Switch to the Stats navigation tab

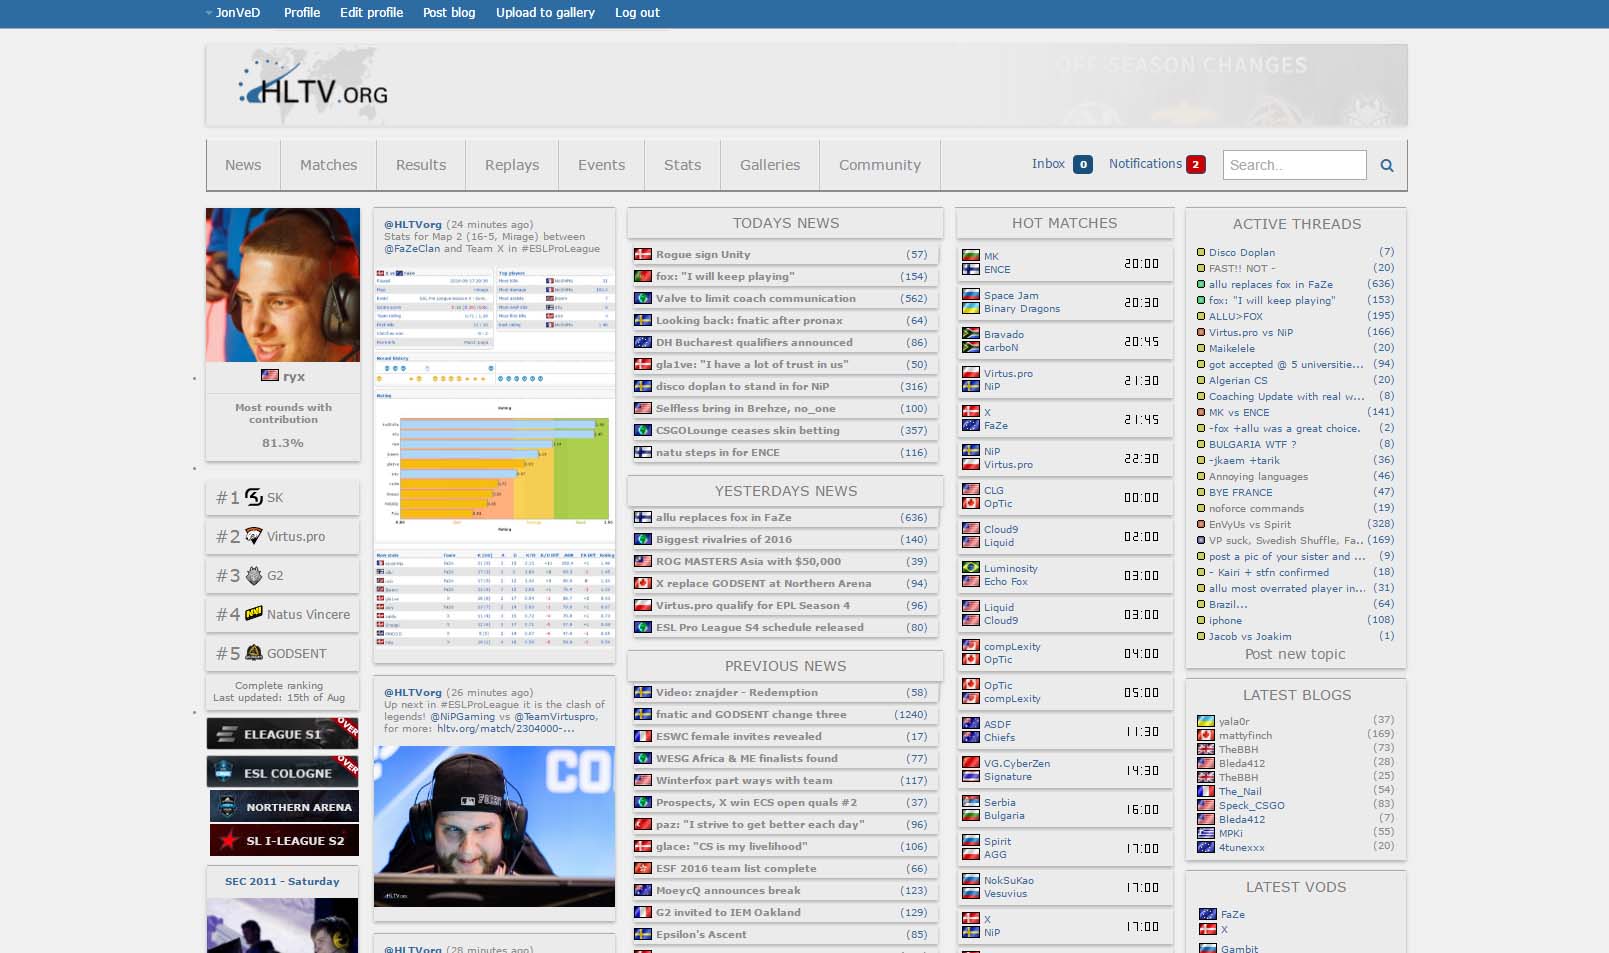click(682, 165)
